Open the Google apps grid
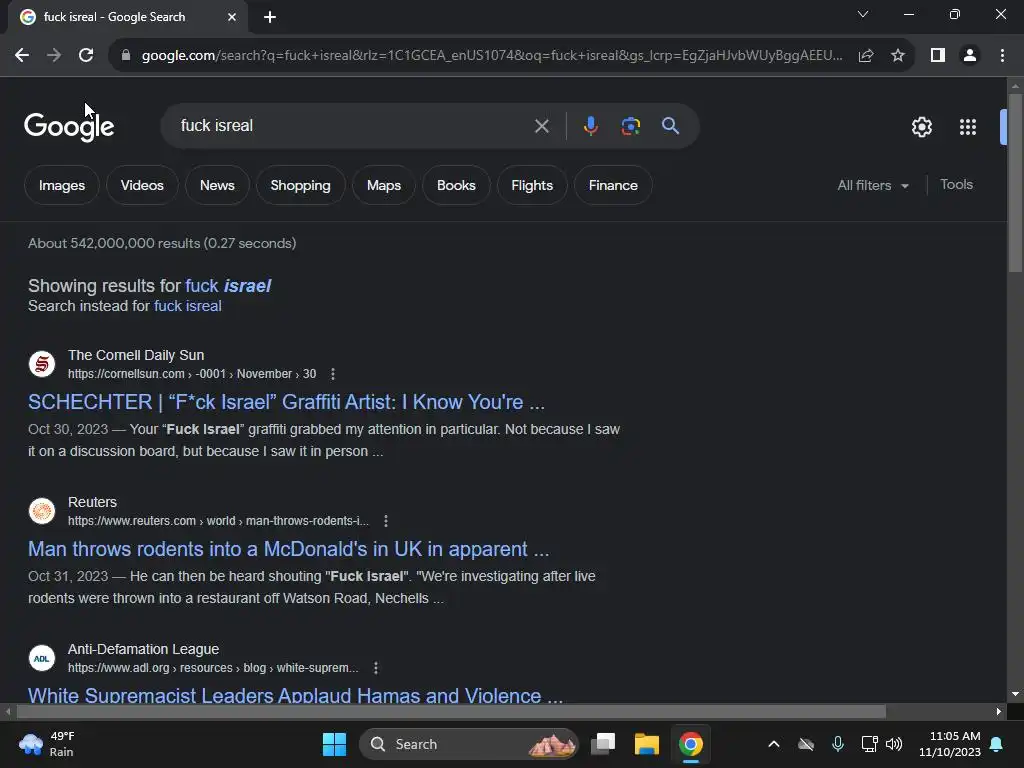The width and height of the screenshot is (1024, 768). coord(968,127)
